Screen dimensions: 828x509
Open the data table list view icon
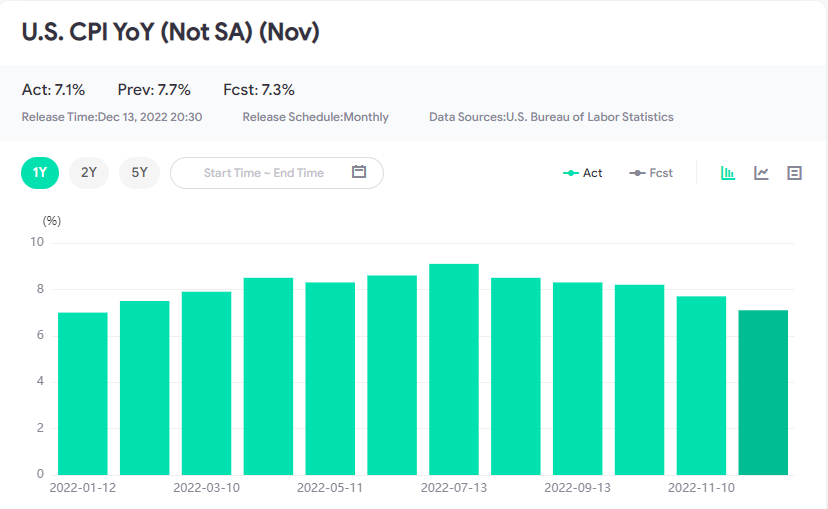pyautogui.click(x=795, y=173)
